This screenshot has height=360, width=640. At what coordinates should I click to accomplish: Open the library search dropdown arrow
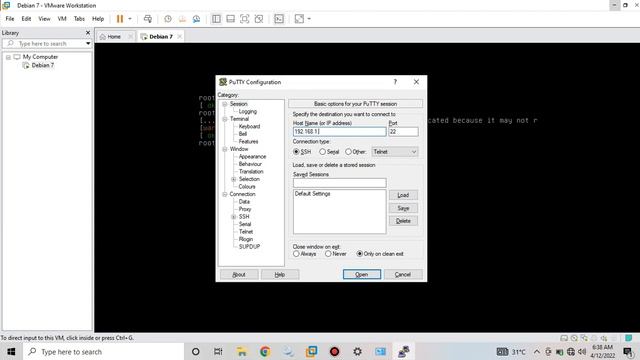[x=88, y=43]
